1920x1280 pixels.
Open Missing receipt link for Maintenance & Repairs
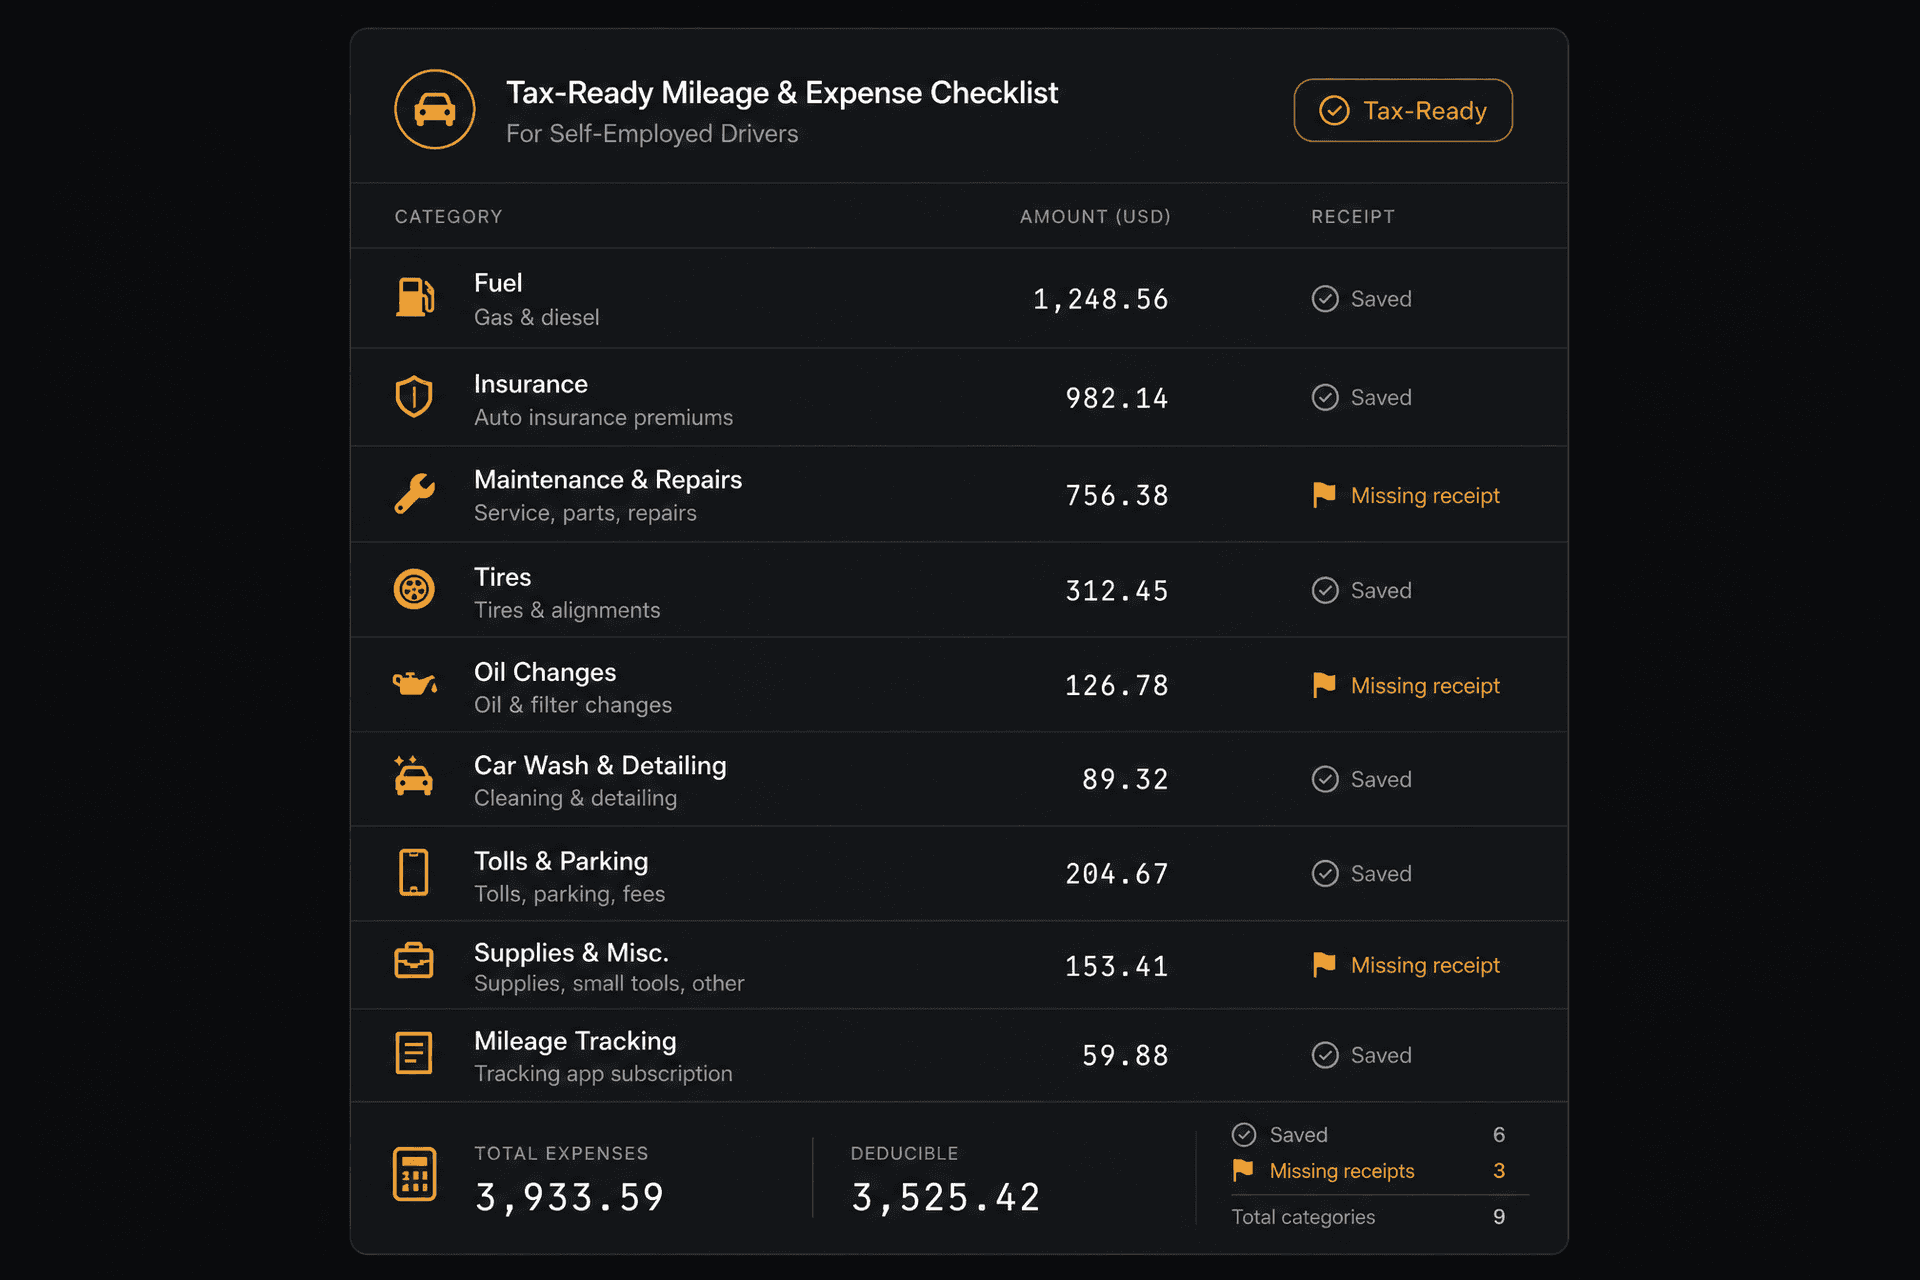[x=1425, y=496]
